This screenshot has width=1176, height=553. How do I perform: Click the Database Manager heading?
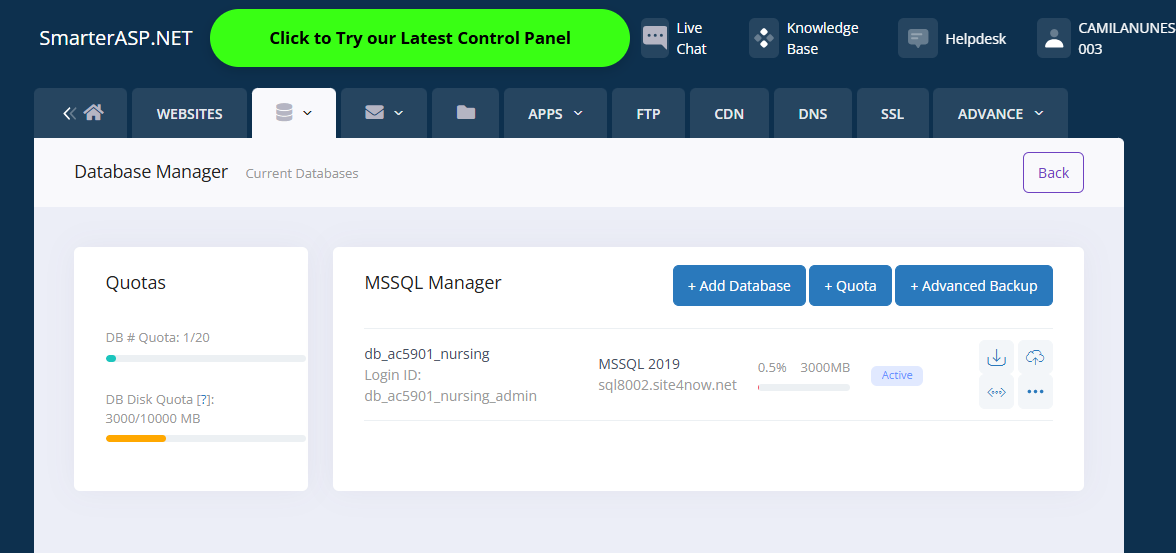151,172
